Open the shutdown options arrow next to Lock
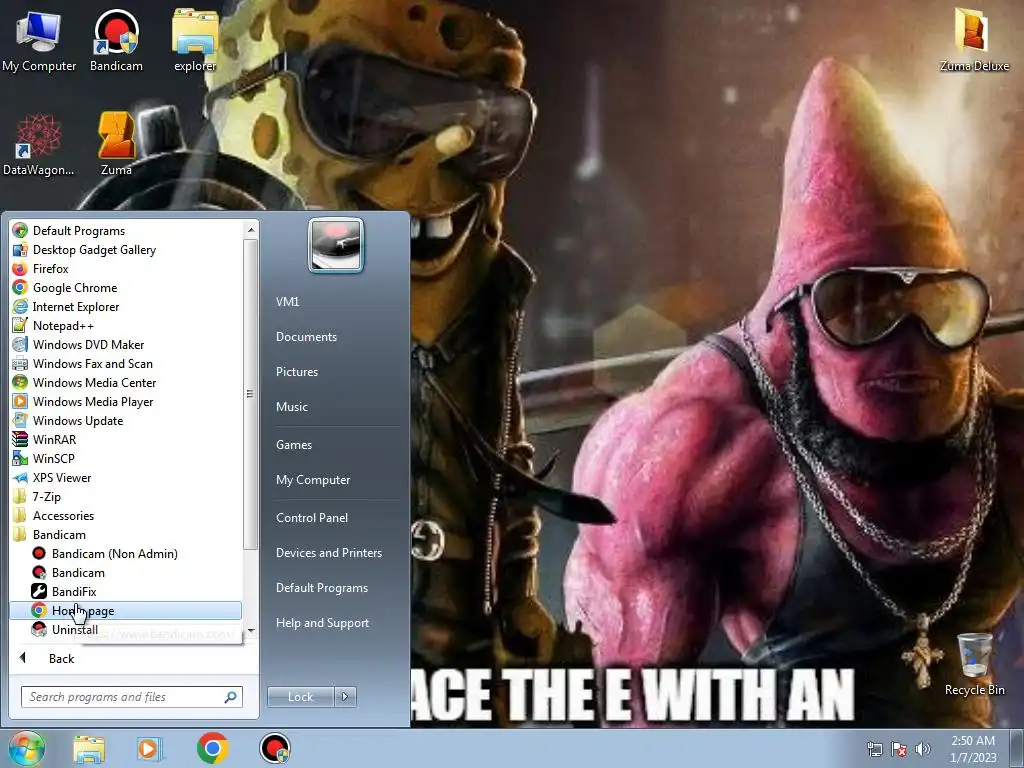 [345, 697]
